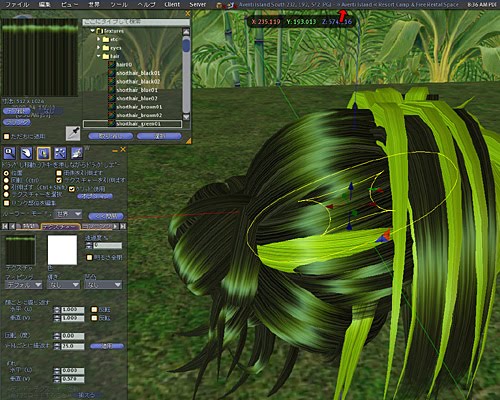Viewport: 500px width, 400px height.
Task: Activate the eyedropper in the texture picker
Action: click(73, 133)
